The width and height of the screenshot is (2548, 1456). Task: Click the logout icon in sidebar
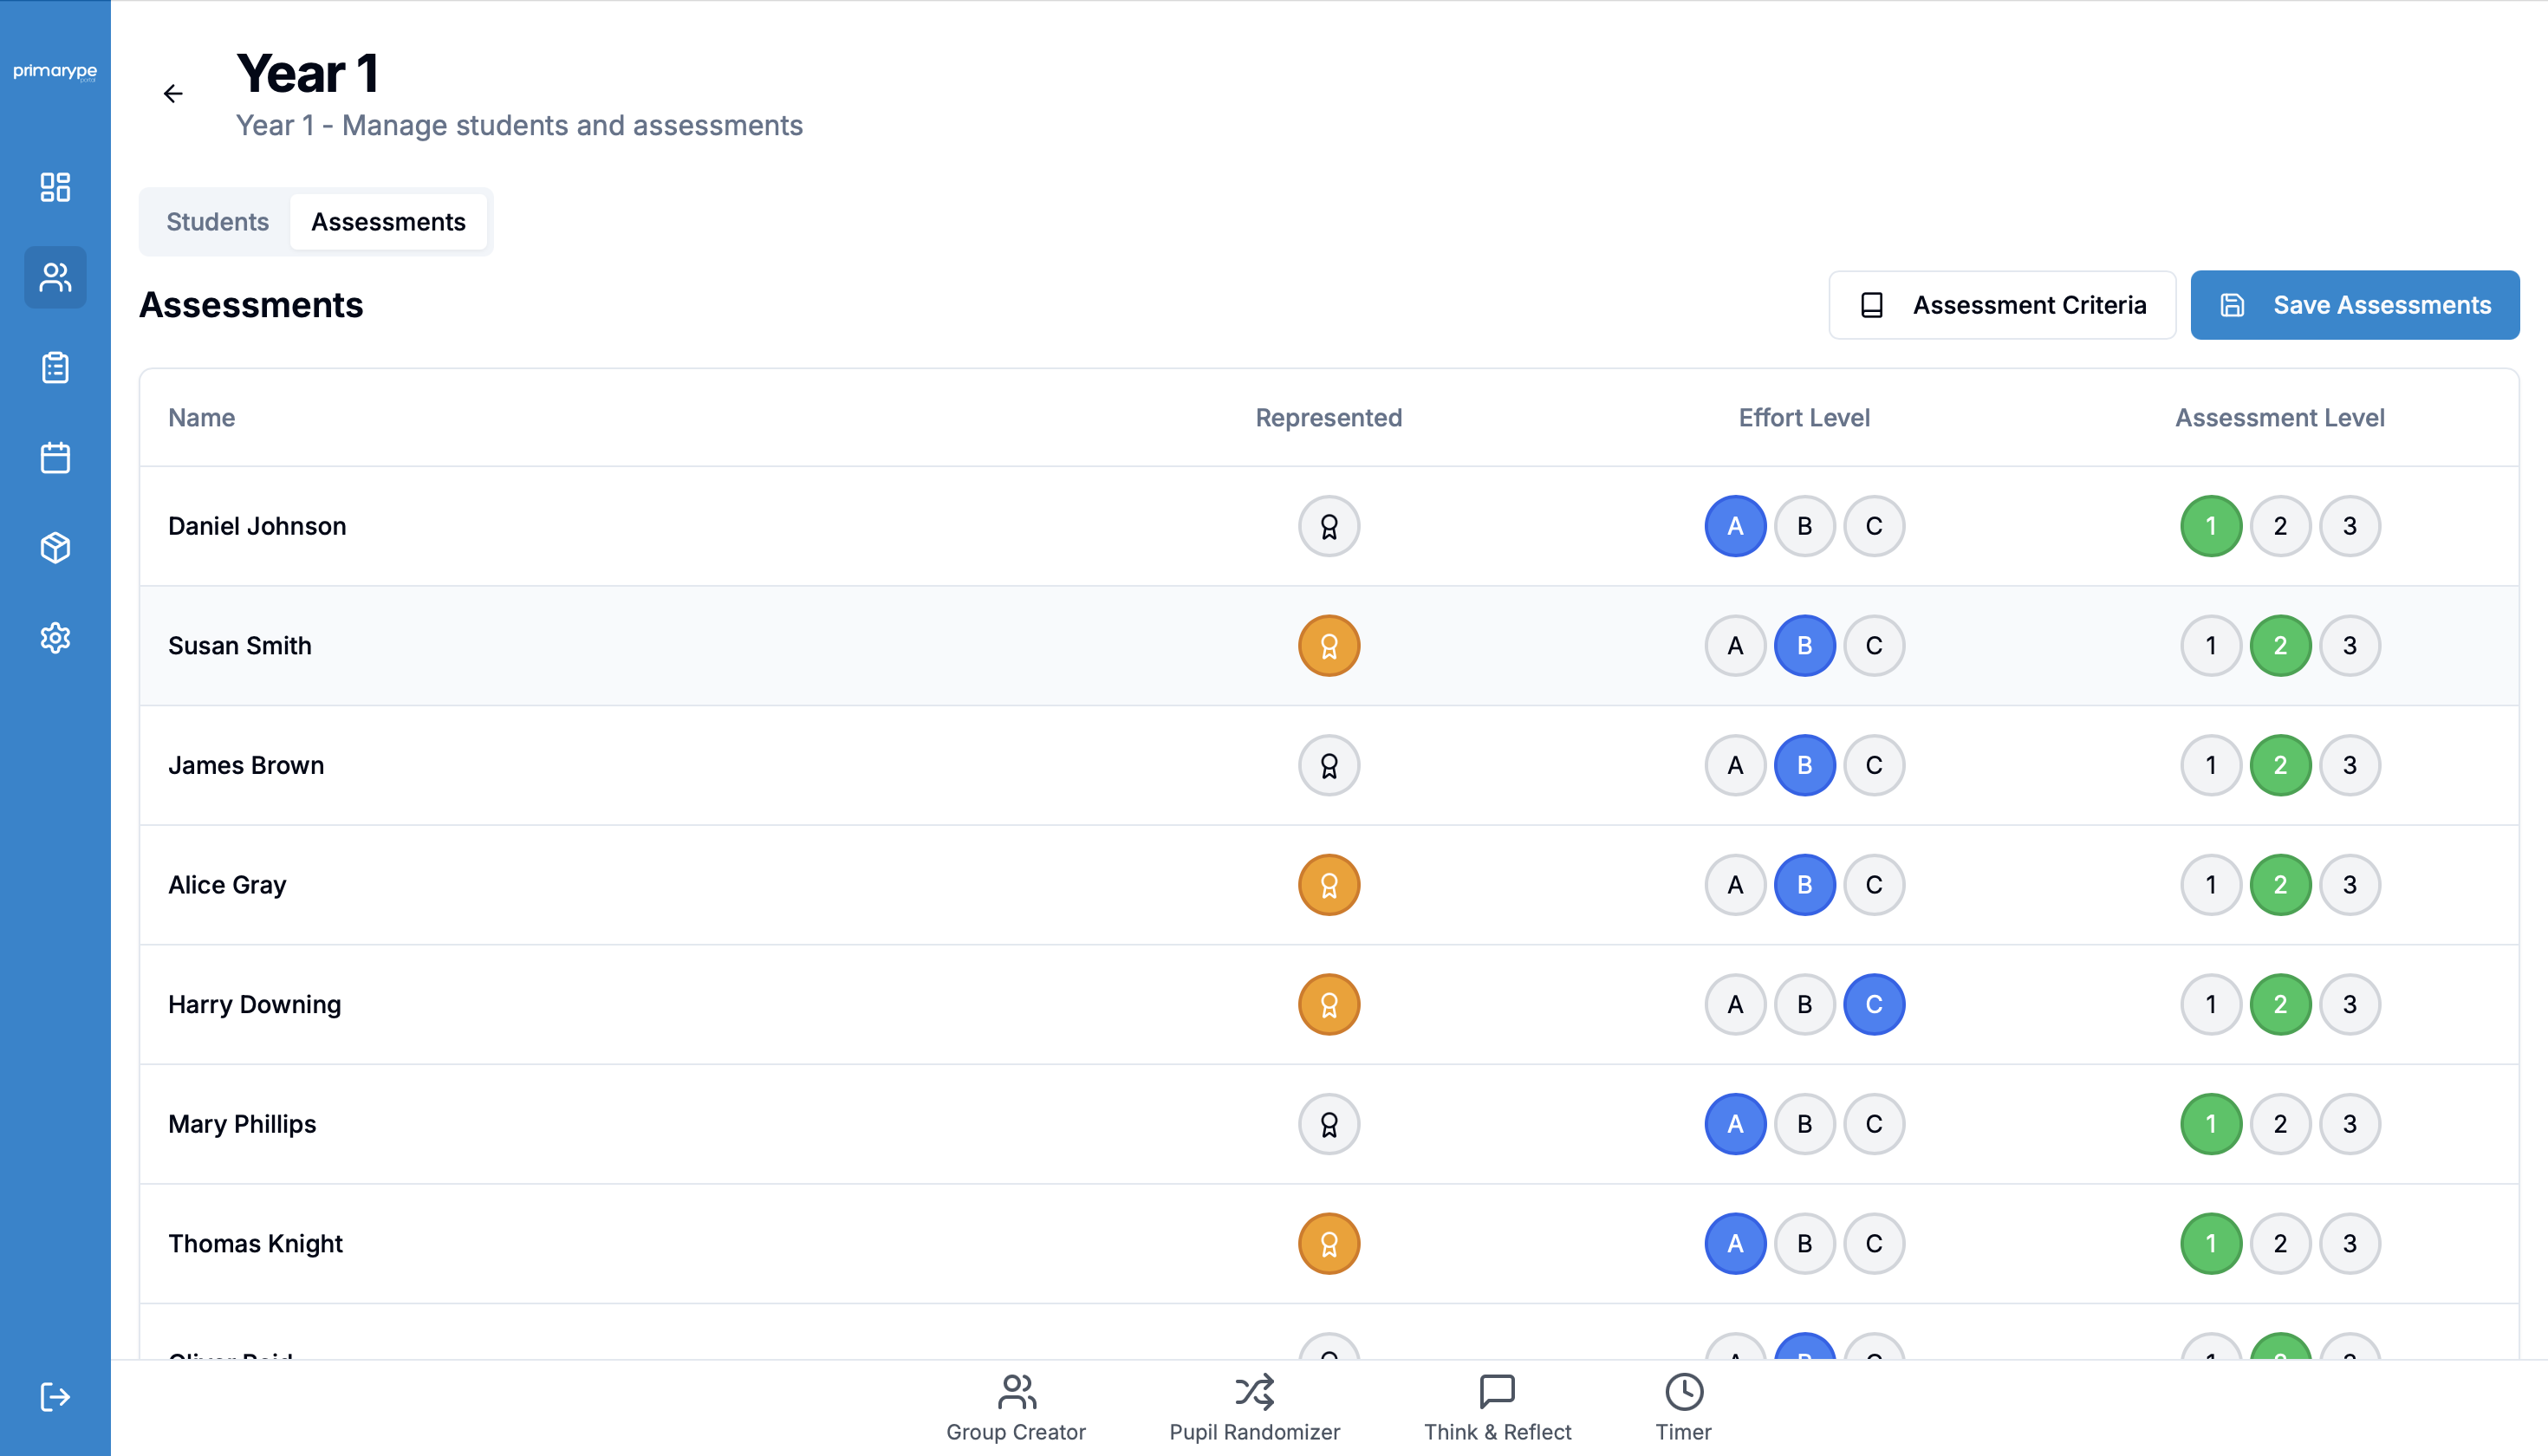click(x=55, y=1396)
